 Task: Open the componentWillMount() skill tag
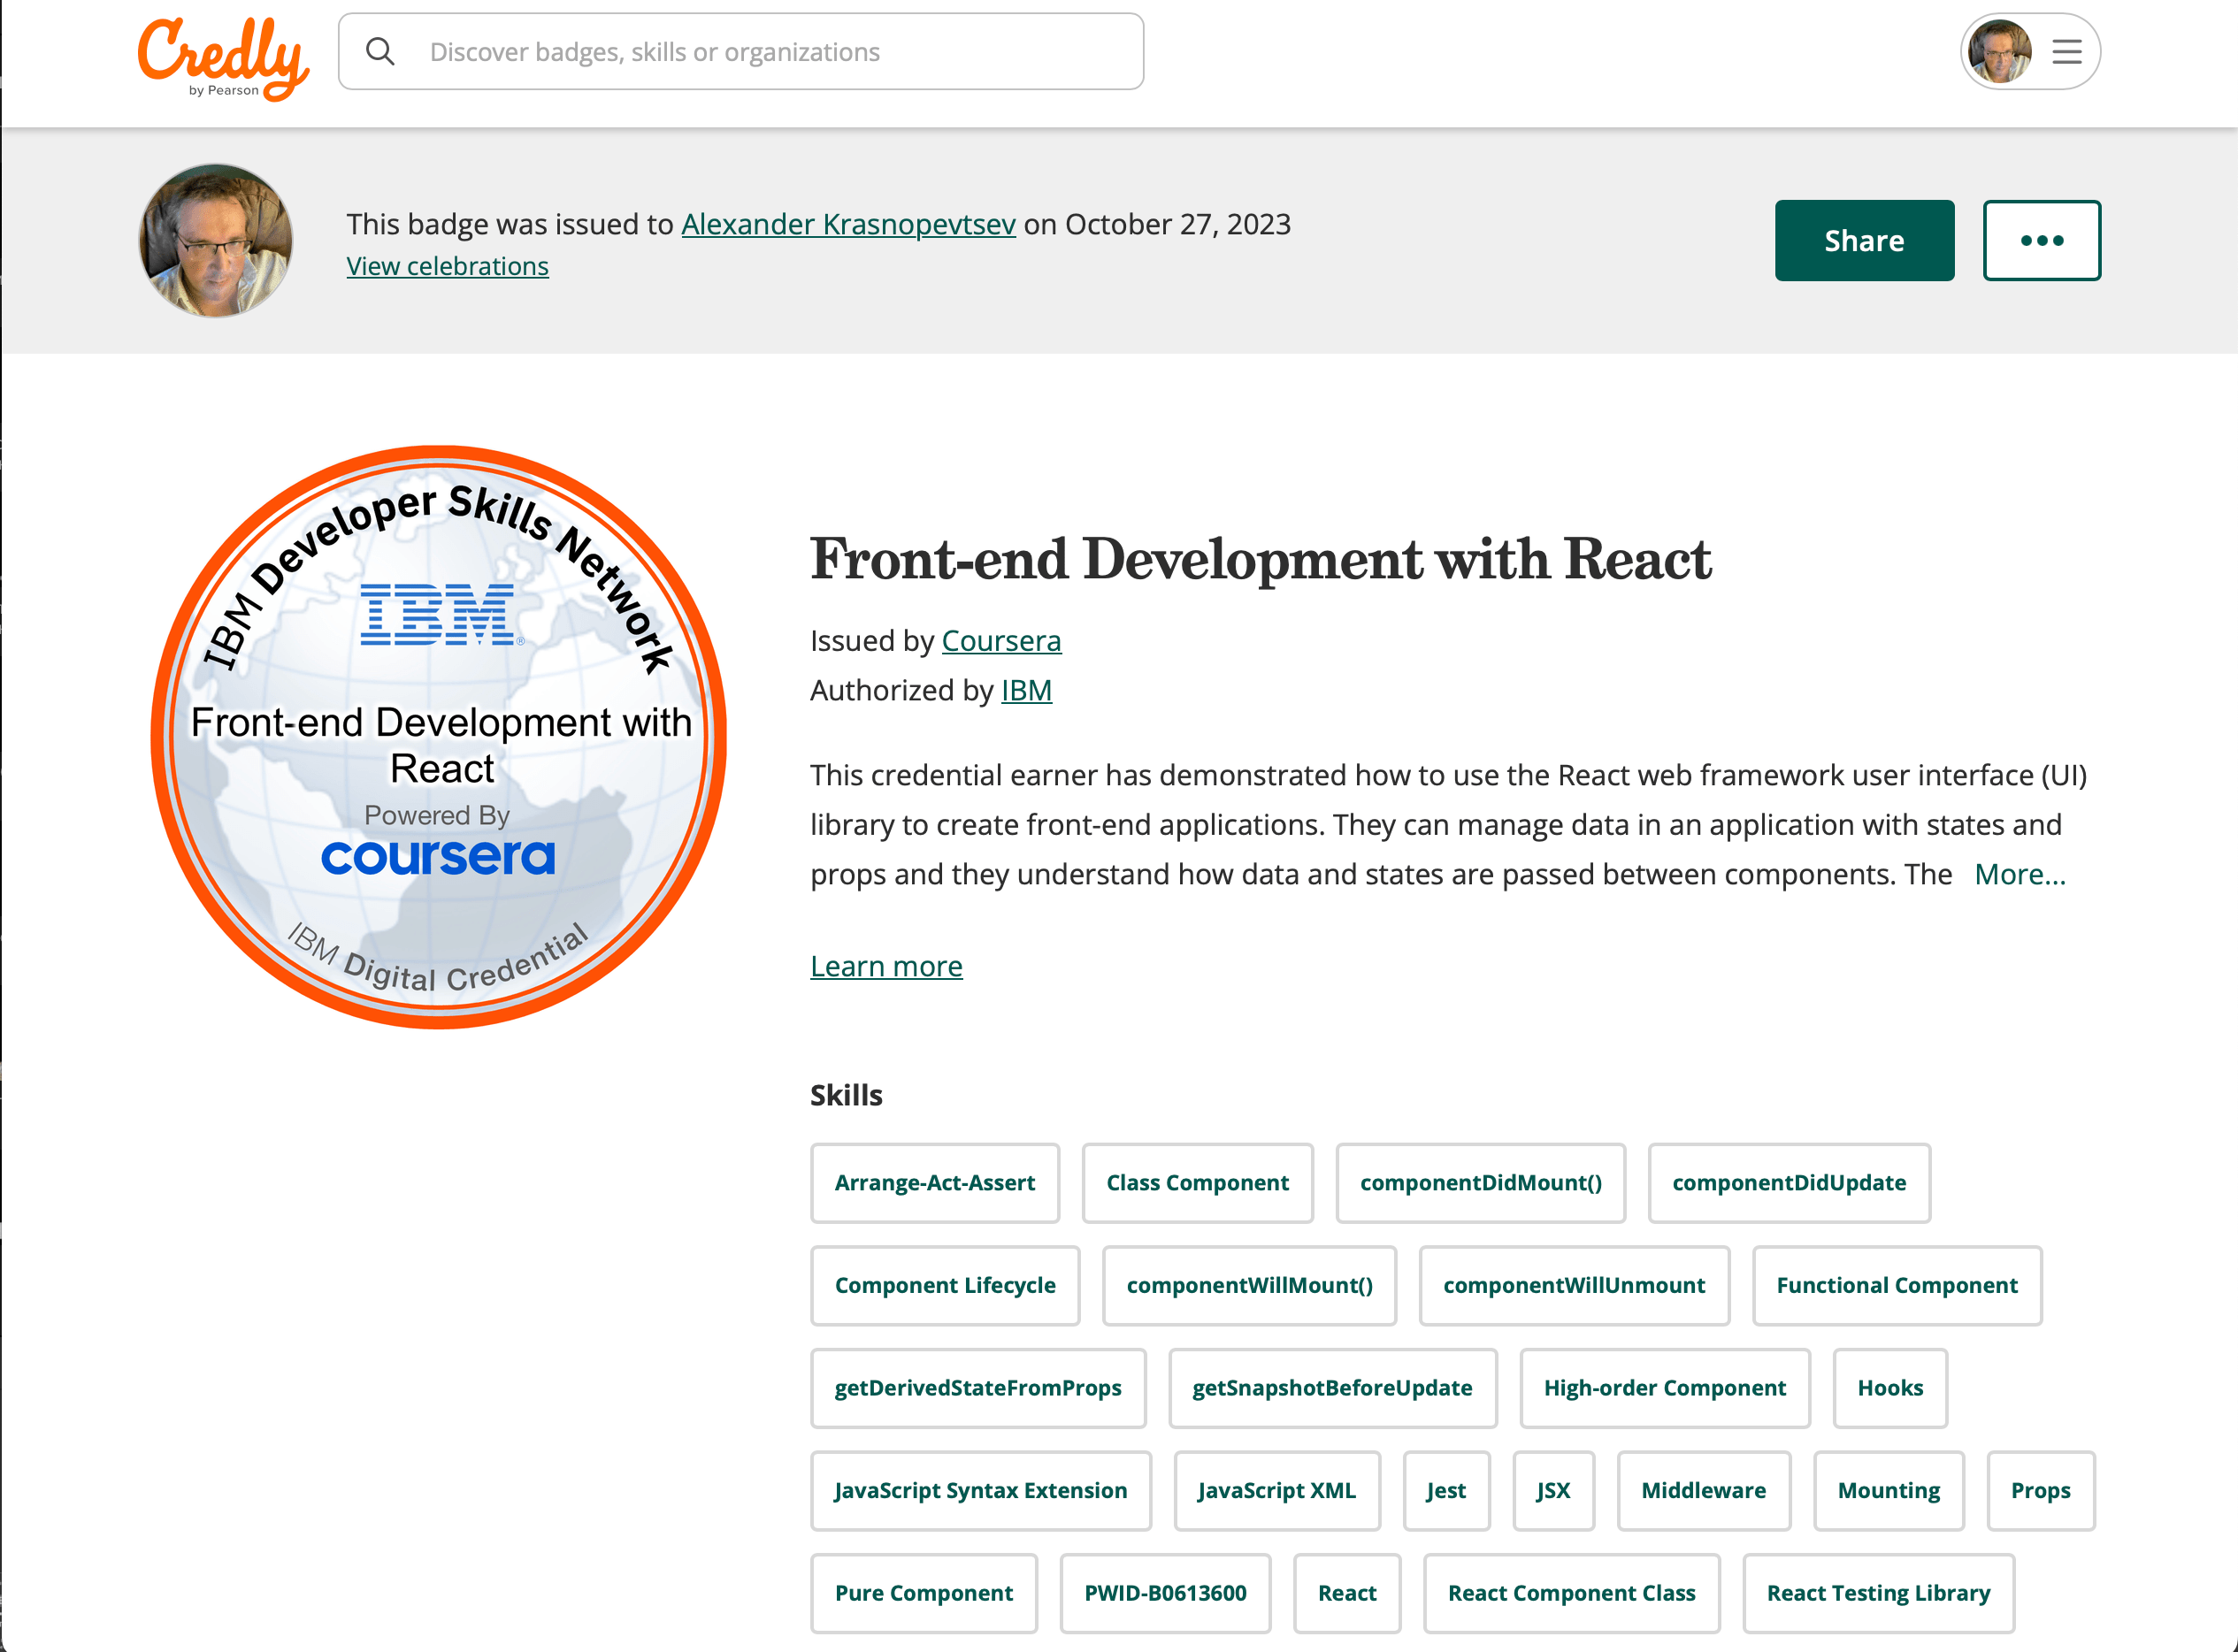(x=1249, y=1286)
